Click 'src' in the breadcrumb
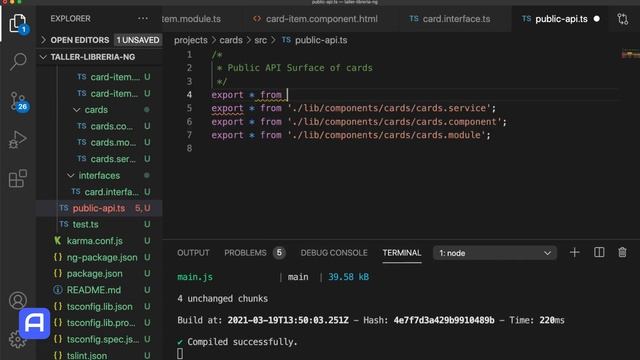 tap(260, 40)
